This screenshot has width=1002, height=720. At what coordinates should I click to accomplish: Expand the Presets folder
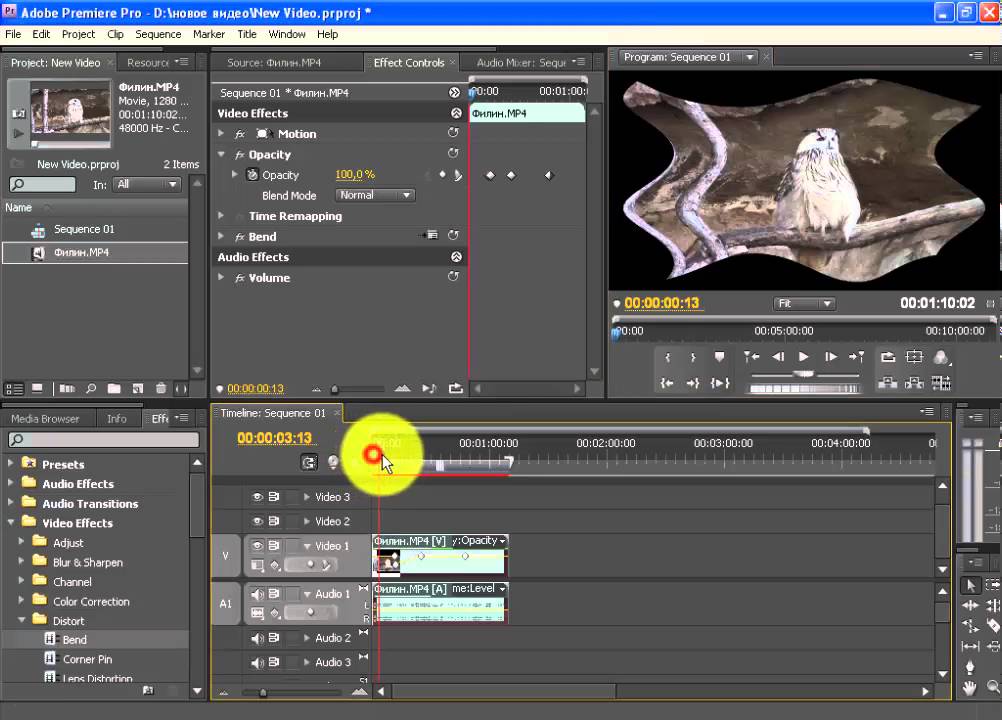click(11, 463)
